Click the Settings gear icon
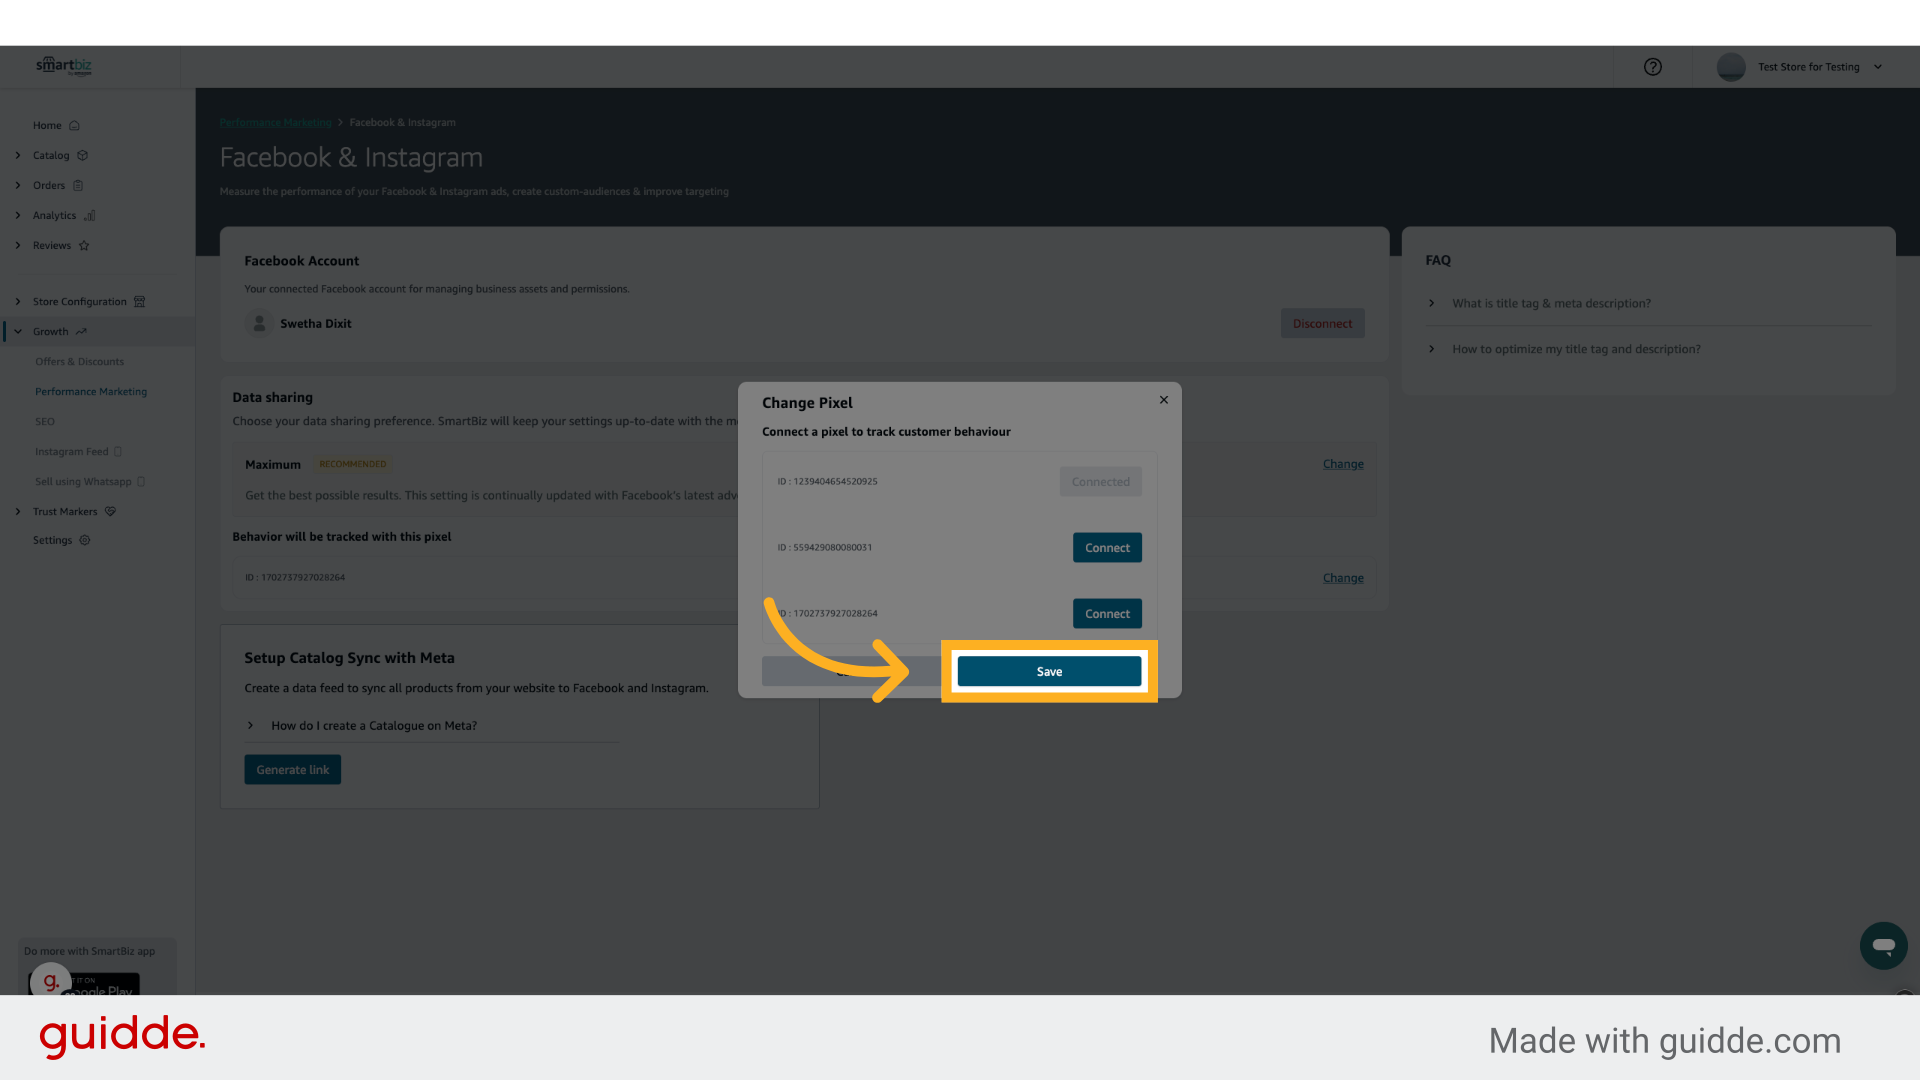Screen dimensions: 1920x1080 [85, 540]
